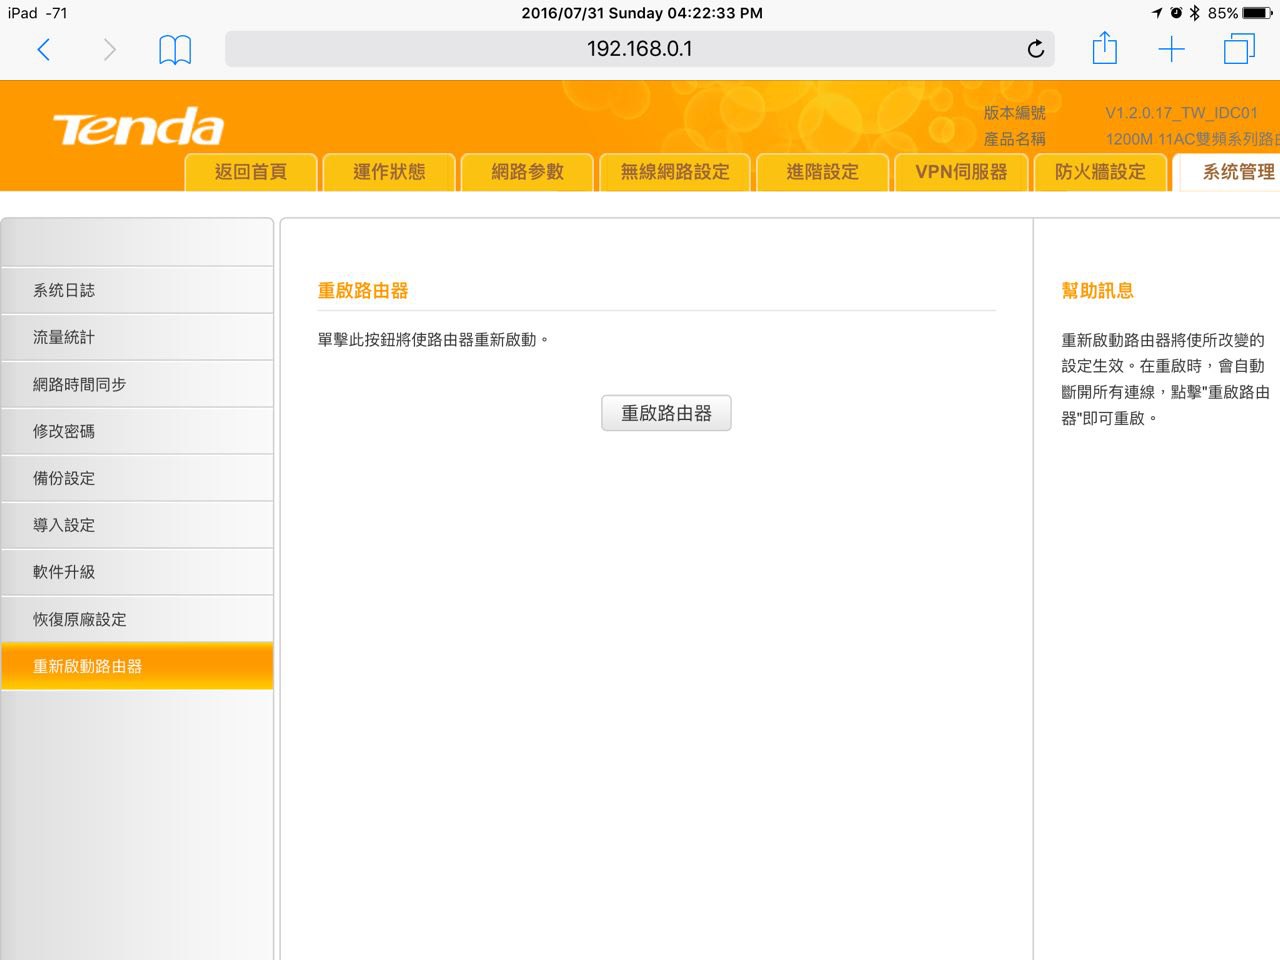
Task: Add a new tab with plus icon
Action: pos(1171,49)
